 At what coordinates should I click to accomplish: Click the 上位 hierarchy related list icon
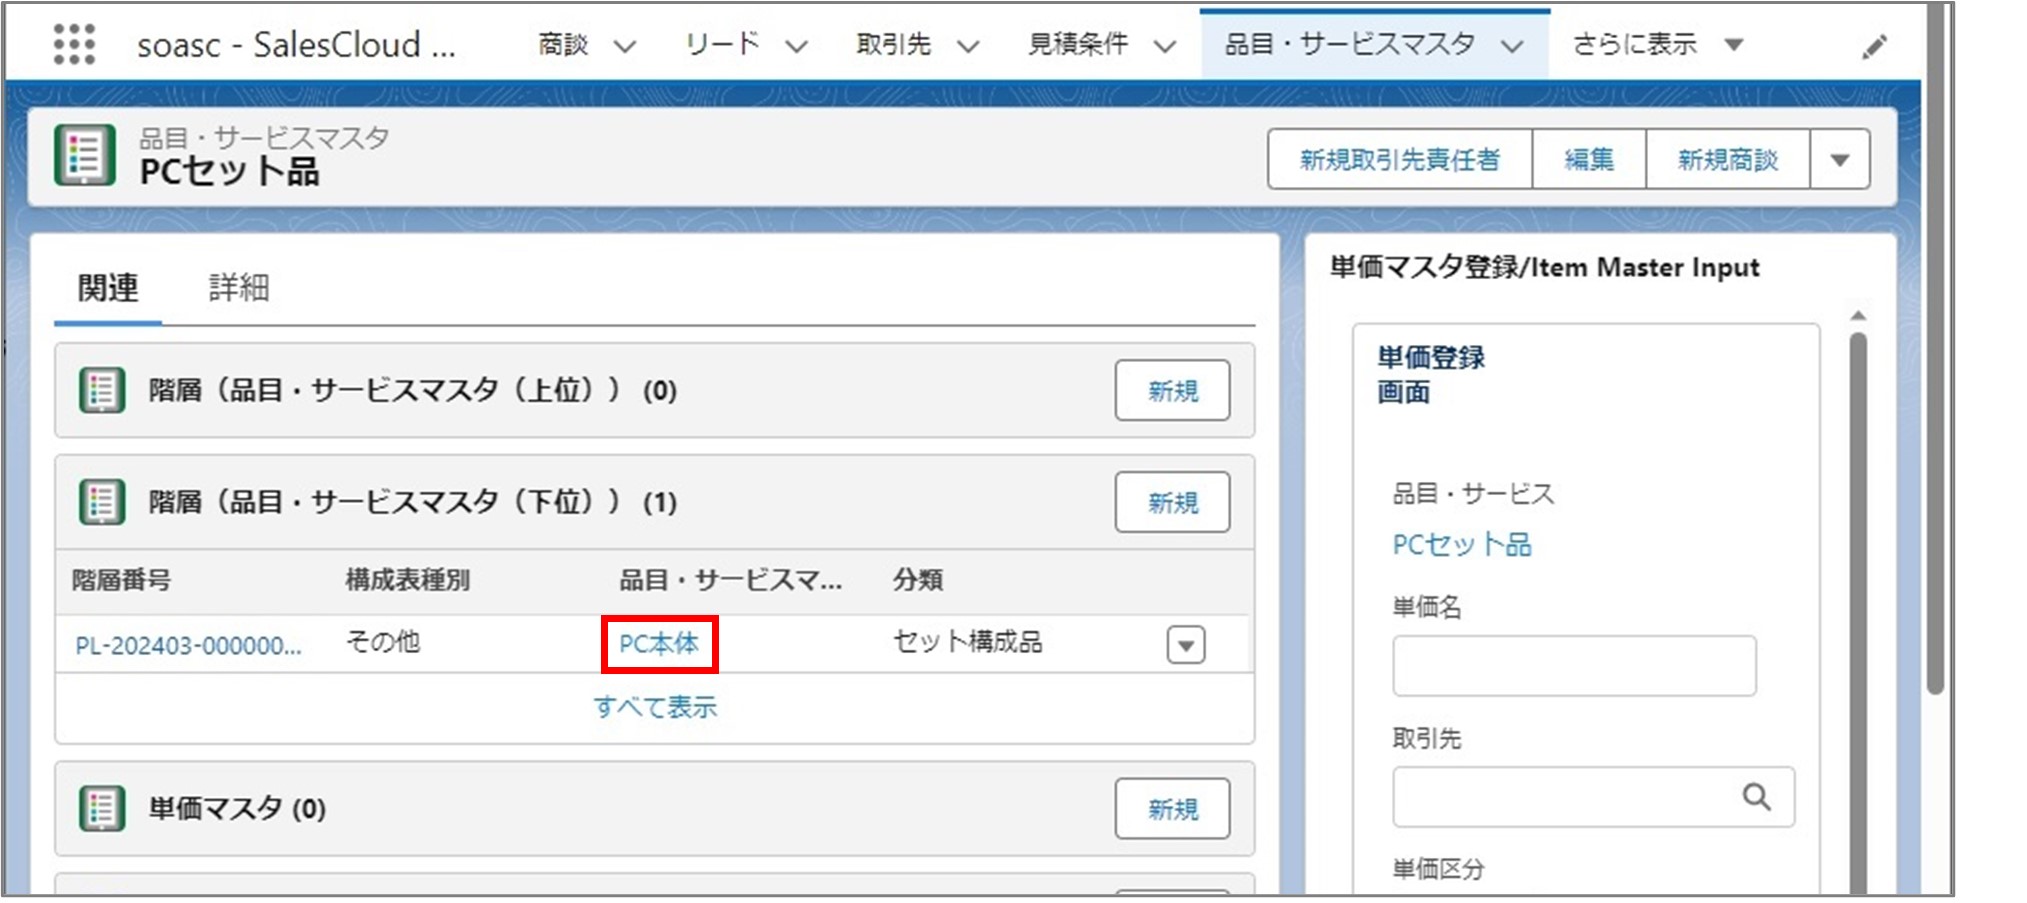102,390
